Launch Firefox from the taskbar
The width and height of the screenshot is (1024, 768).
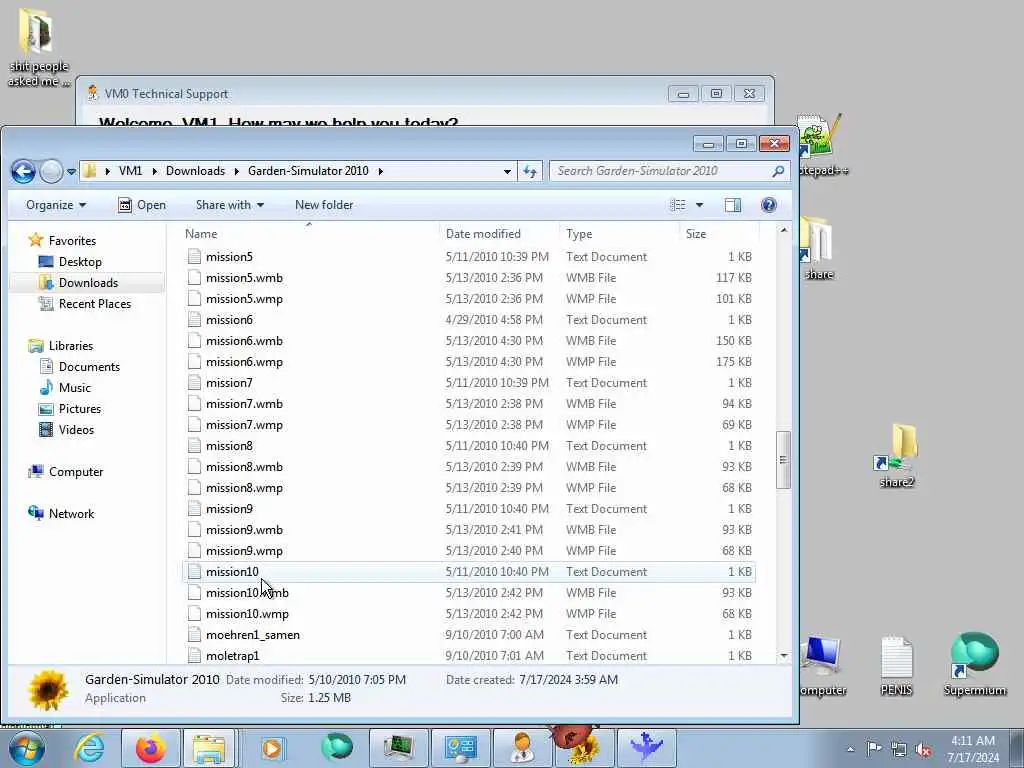click(151, 748)
